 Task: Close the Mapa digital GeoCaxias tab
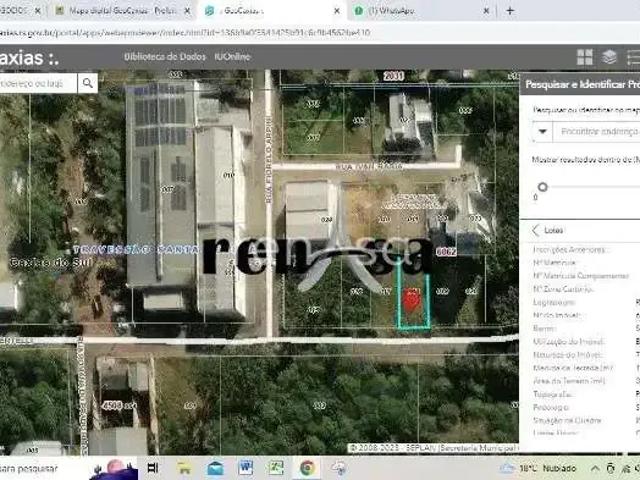(187, 11)
